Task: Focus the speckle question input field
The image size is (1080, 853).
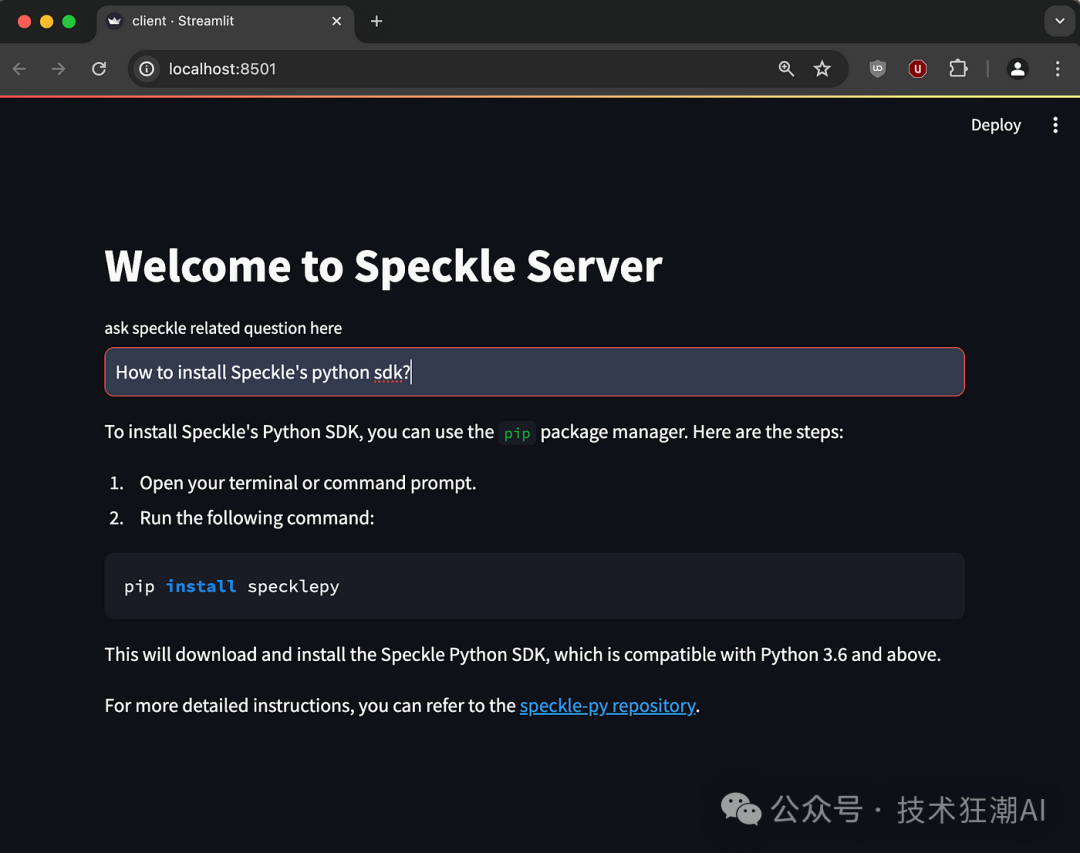Action: (534, 371)
